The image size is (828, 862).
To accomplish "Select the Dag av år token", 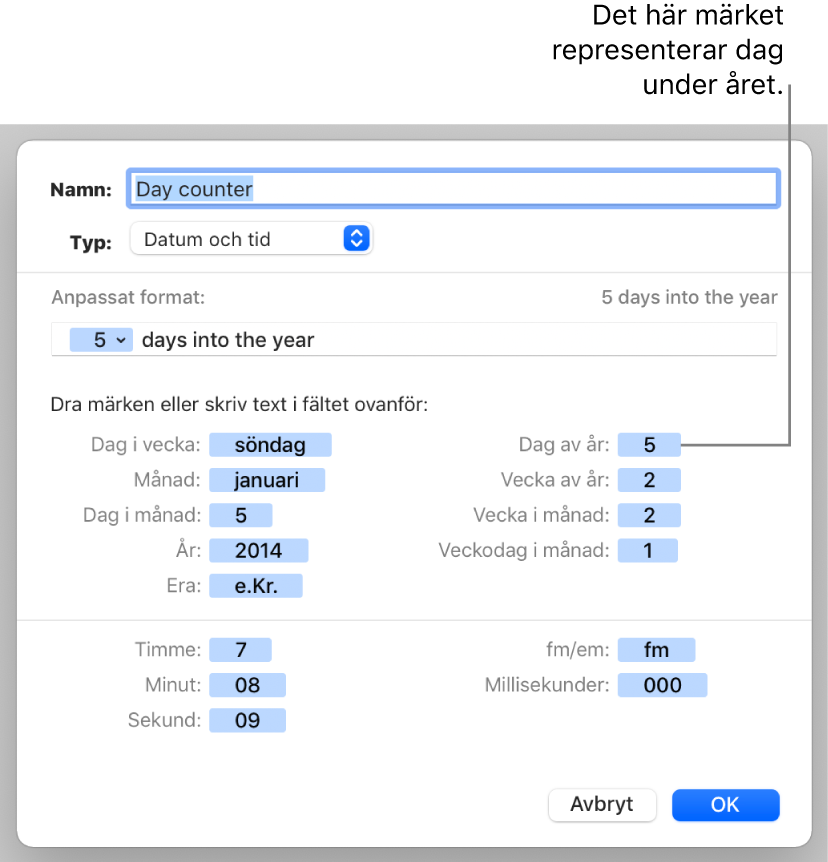I will (649, 445).
